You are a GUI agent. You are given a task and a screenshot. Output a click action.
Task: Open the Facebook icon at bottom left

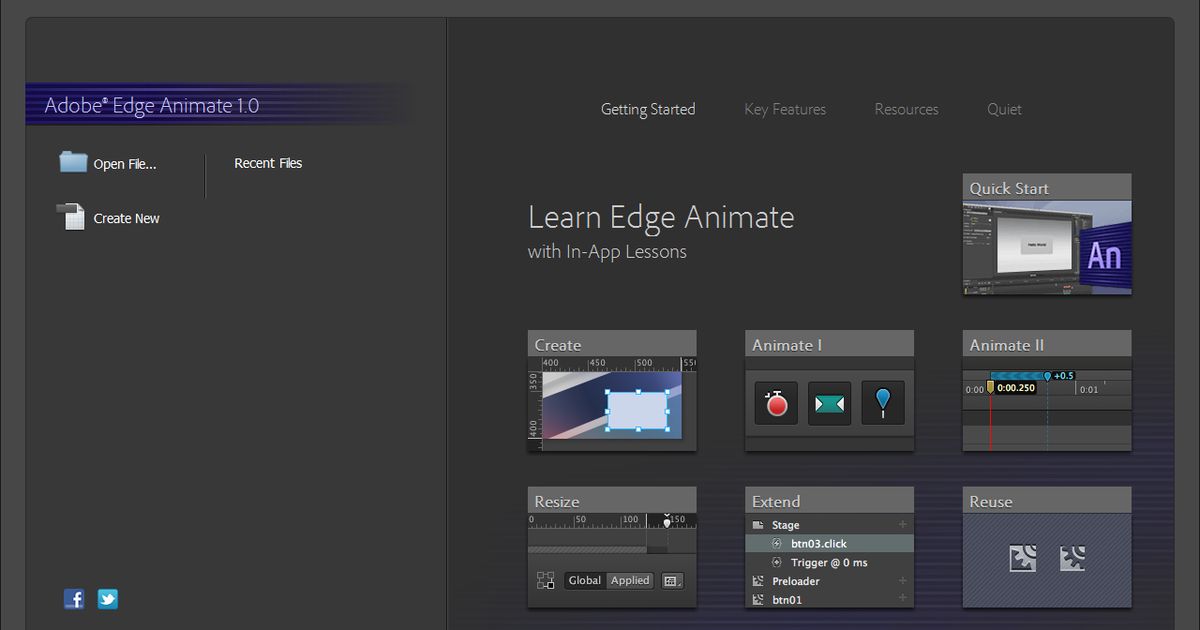(74, 598)
